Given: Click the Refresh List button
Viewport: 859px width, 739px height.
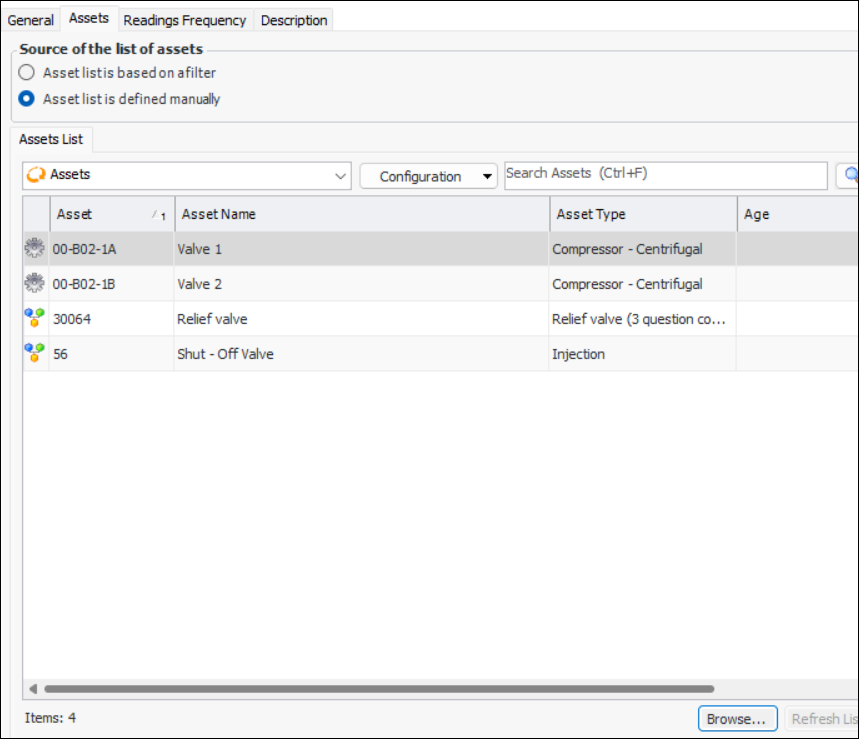Looking at the screenshot, I should tap(823, 719).
